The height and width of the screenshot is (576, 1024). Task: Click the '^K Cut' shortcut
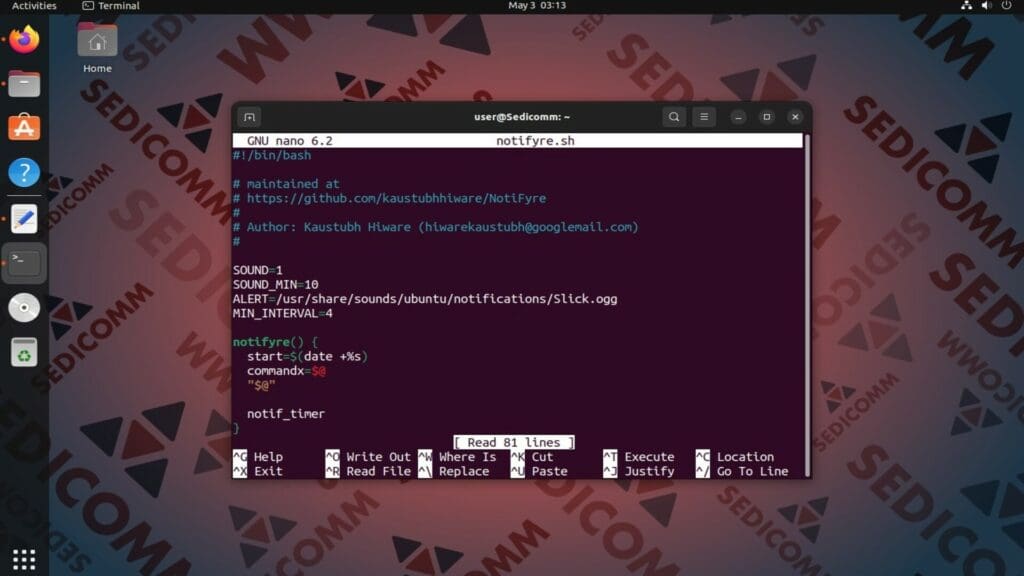pyautogui.click(x=532, y=456)
